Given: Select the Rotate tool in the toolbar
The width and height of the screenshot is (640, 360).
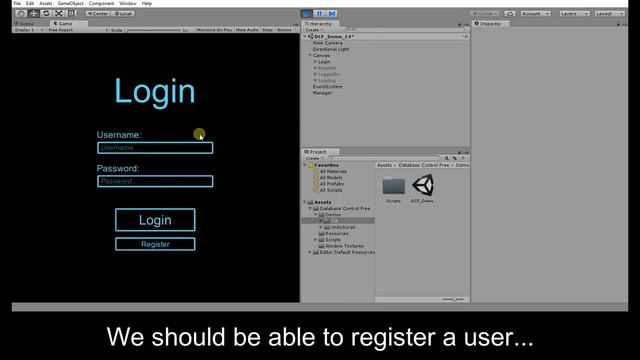Looking at the screenshot, I should (46, 13).
